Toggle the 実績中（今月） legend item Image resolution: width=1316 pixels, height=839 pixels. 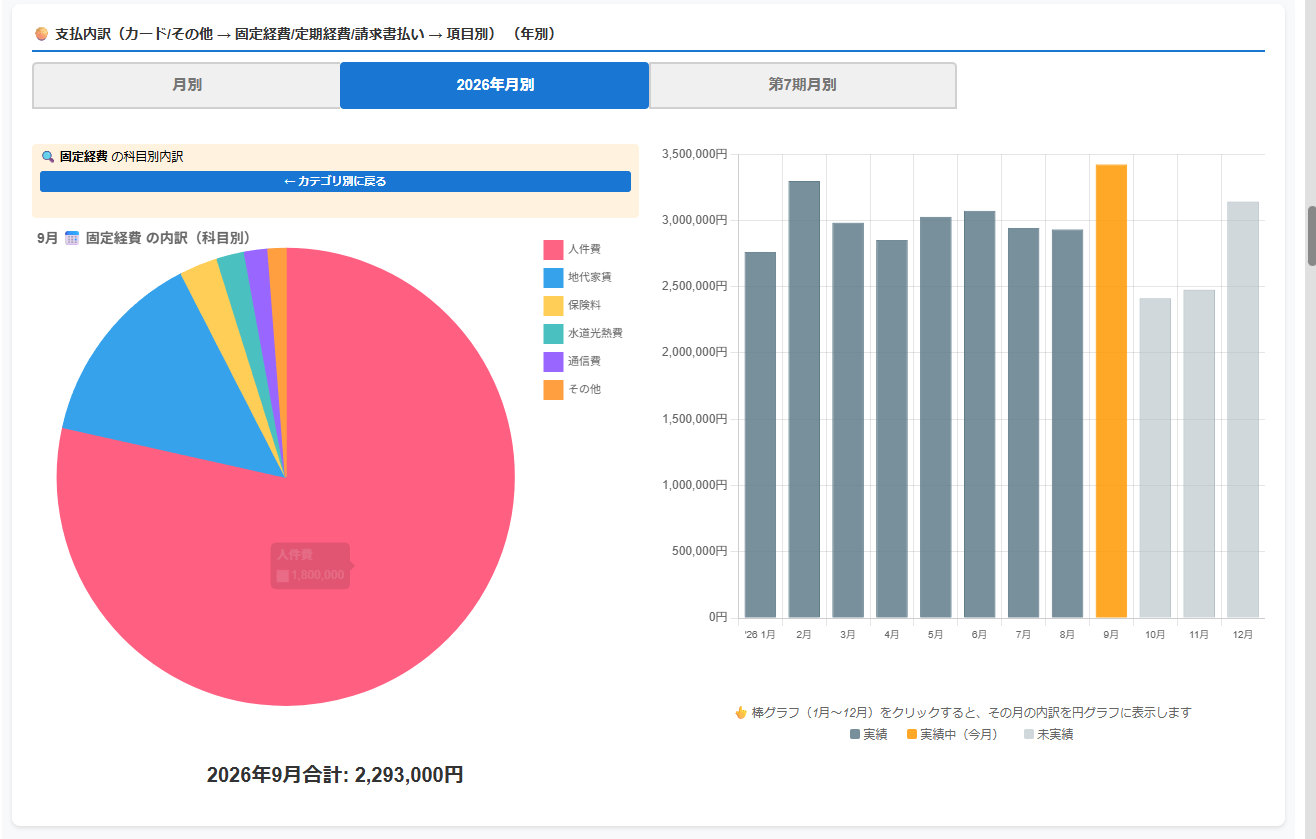coord(952,734)
